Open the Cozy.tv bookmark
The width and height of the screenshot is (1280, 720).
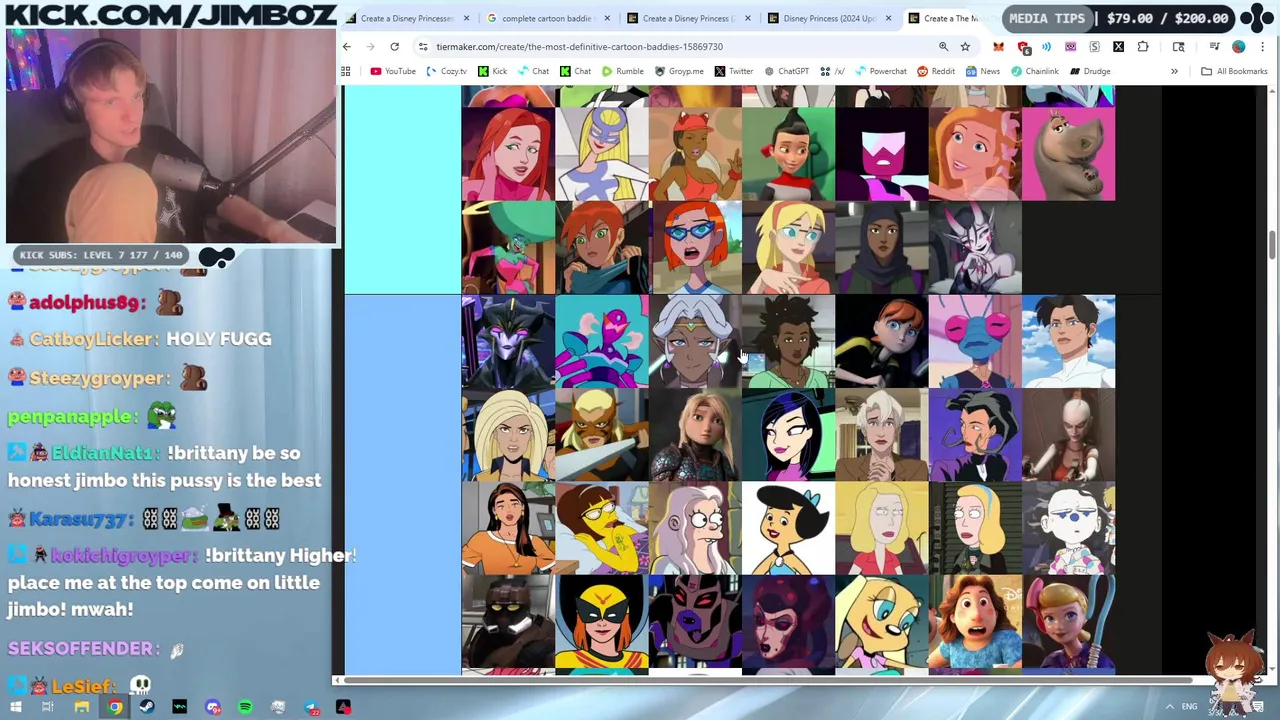coord(446,71)
